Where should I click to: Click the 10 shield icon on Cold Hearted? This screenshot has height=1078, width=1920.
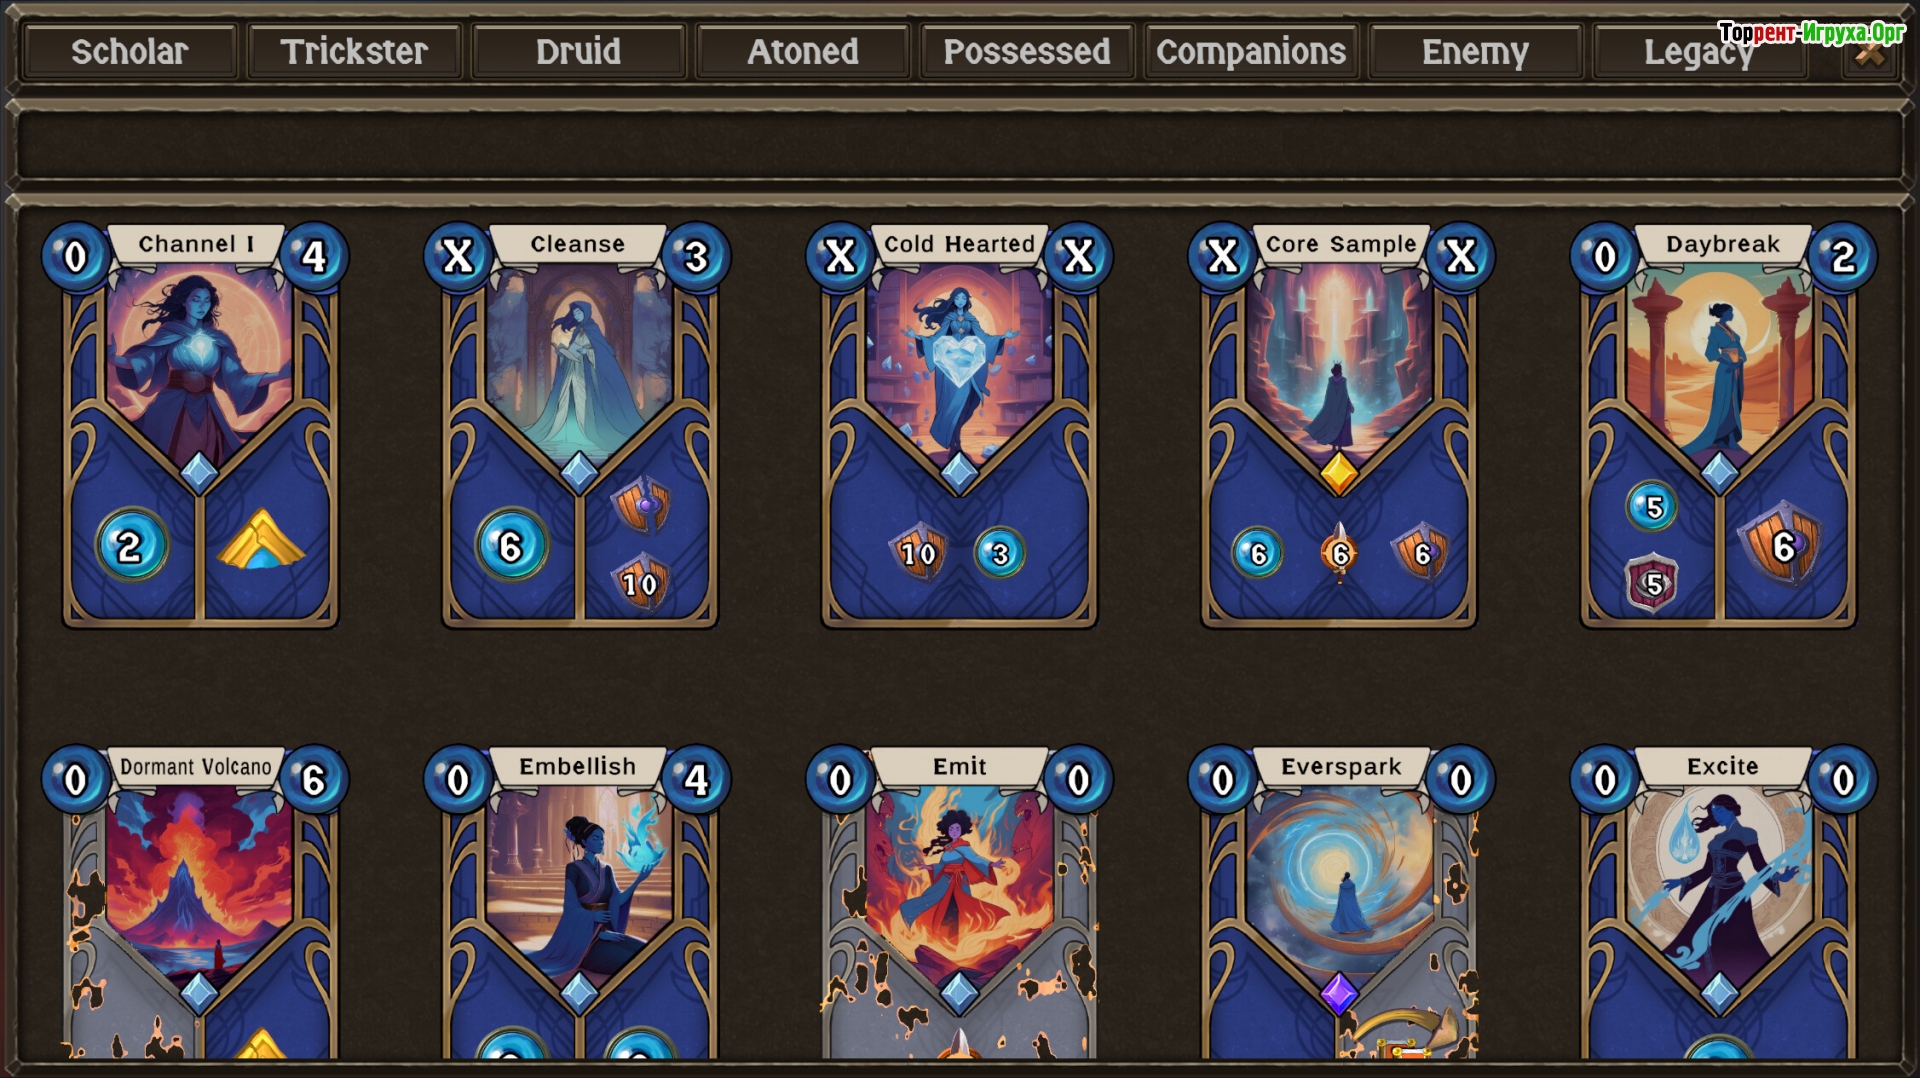(x=918, y=552)
